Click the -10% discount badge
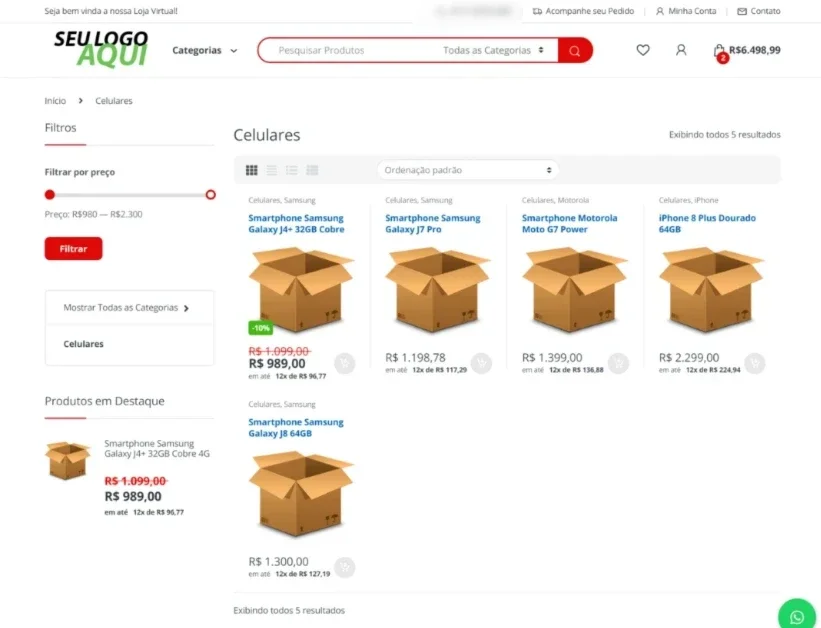Screen dimensions: 821x628 click(260, 328)
